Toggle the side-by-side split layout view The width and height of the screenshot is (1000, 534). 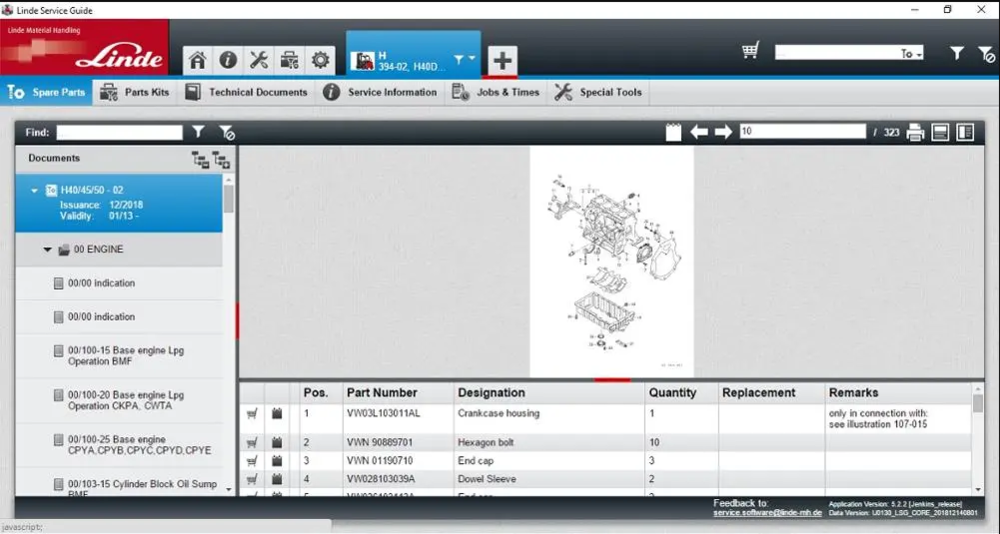click(x=965, y=132)
